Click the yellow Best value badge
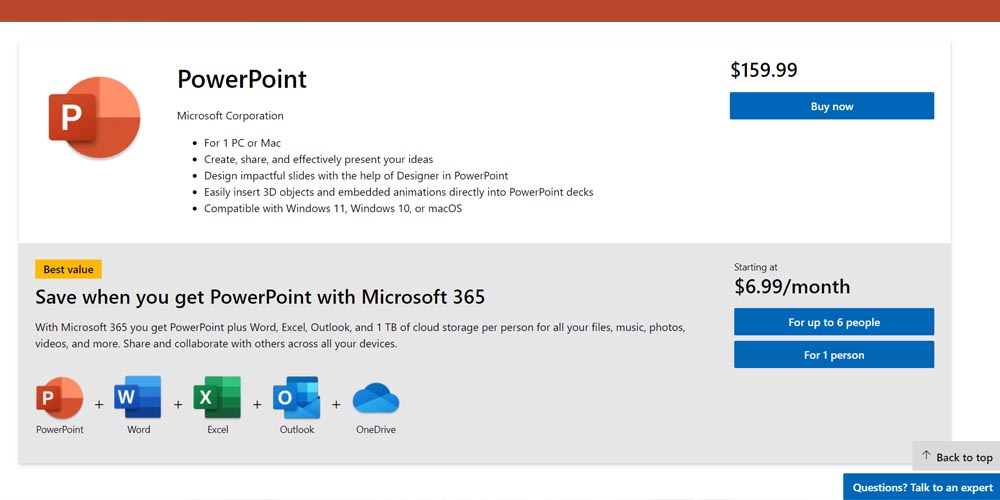This screenshot has width=1000, height=500. 68,269
